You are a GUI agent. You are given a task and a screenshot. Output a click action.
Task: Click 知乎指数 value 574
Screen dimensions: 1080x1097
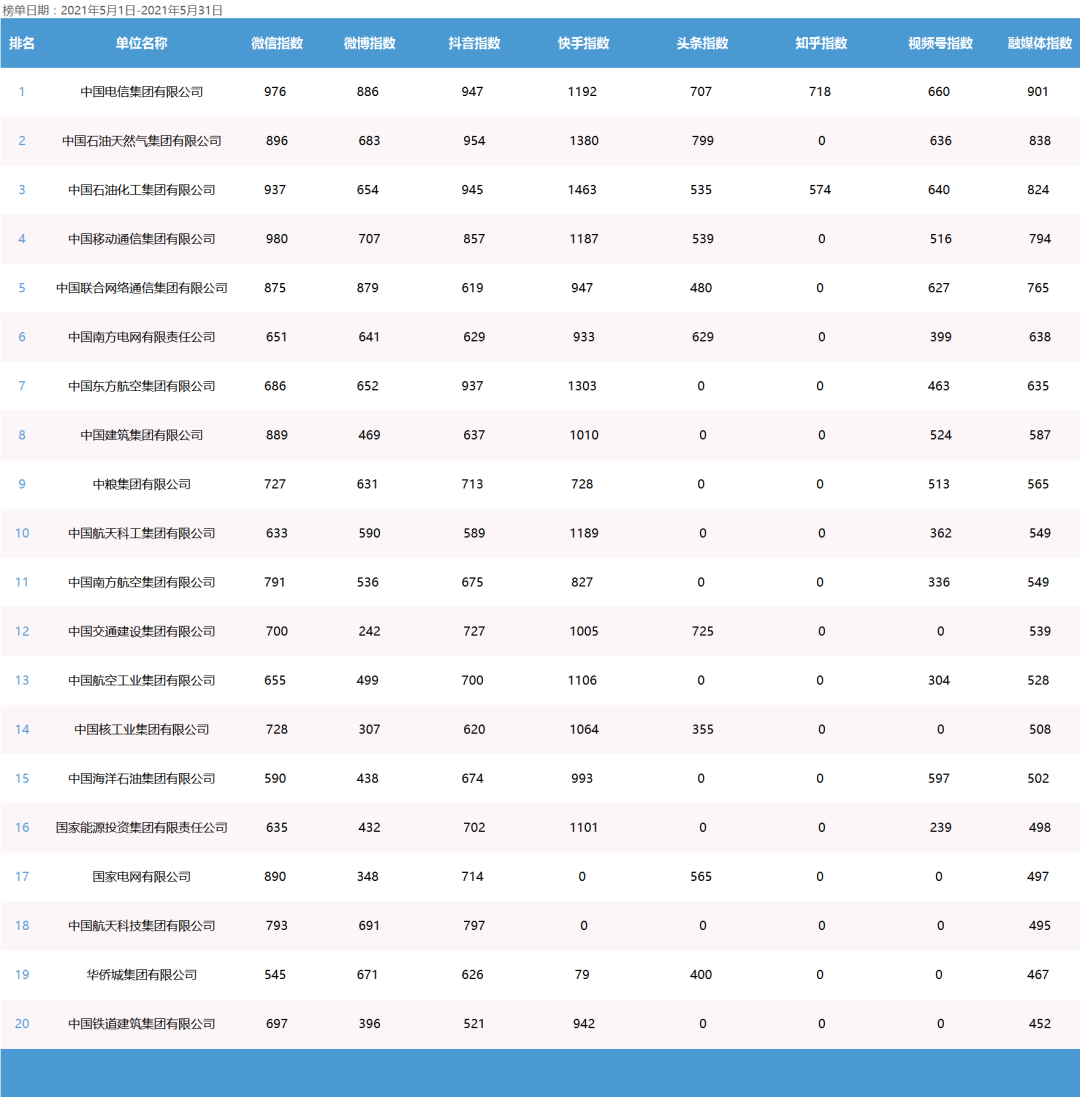[x=820, y=190]
